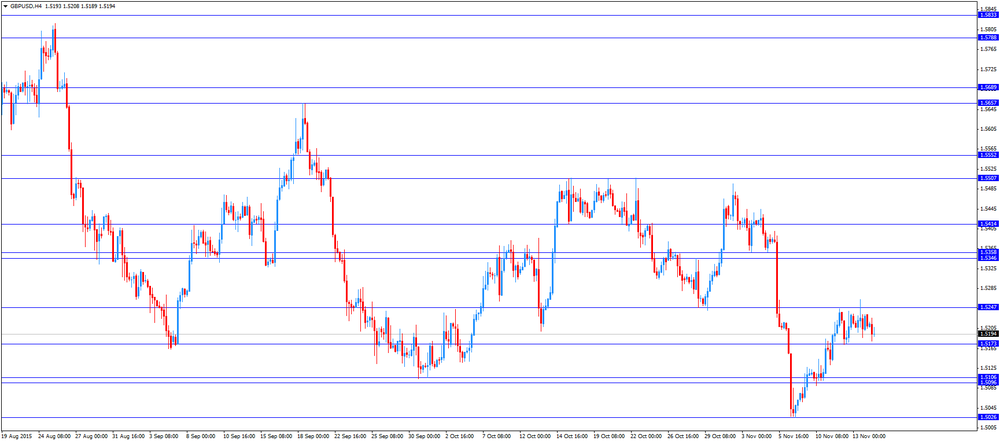Click the 24 Aug 08:00 time label
Image resolution: width=1000 pixels, height=441 pixels.
[53, 437]
